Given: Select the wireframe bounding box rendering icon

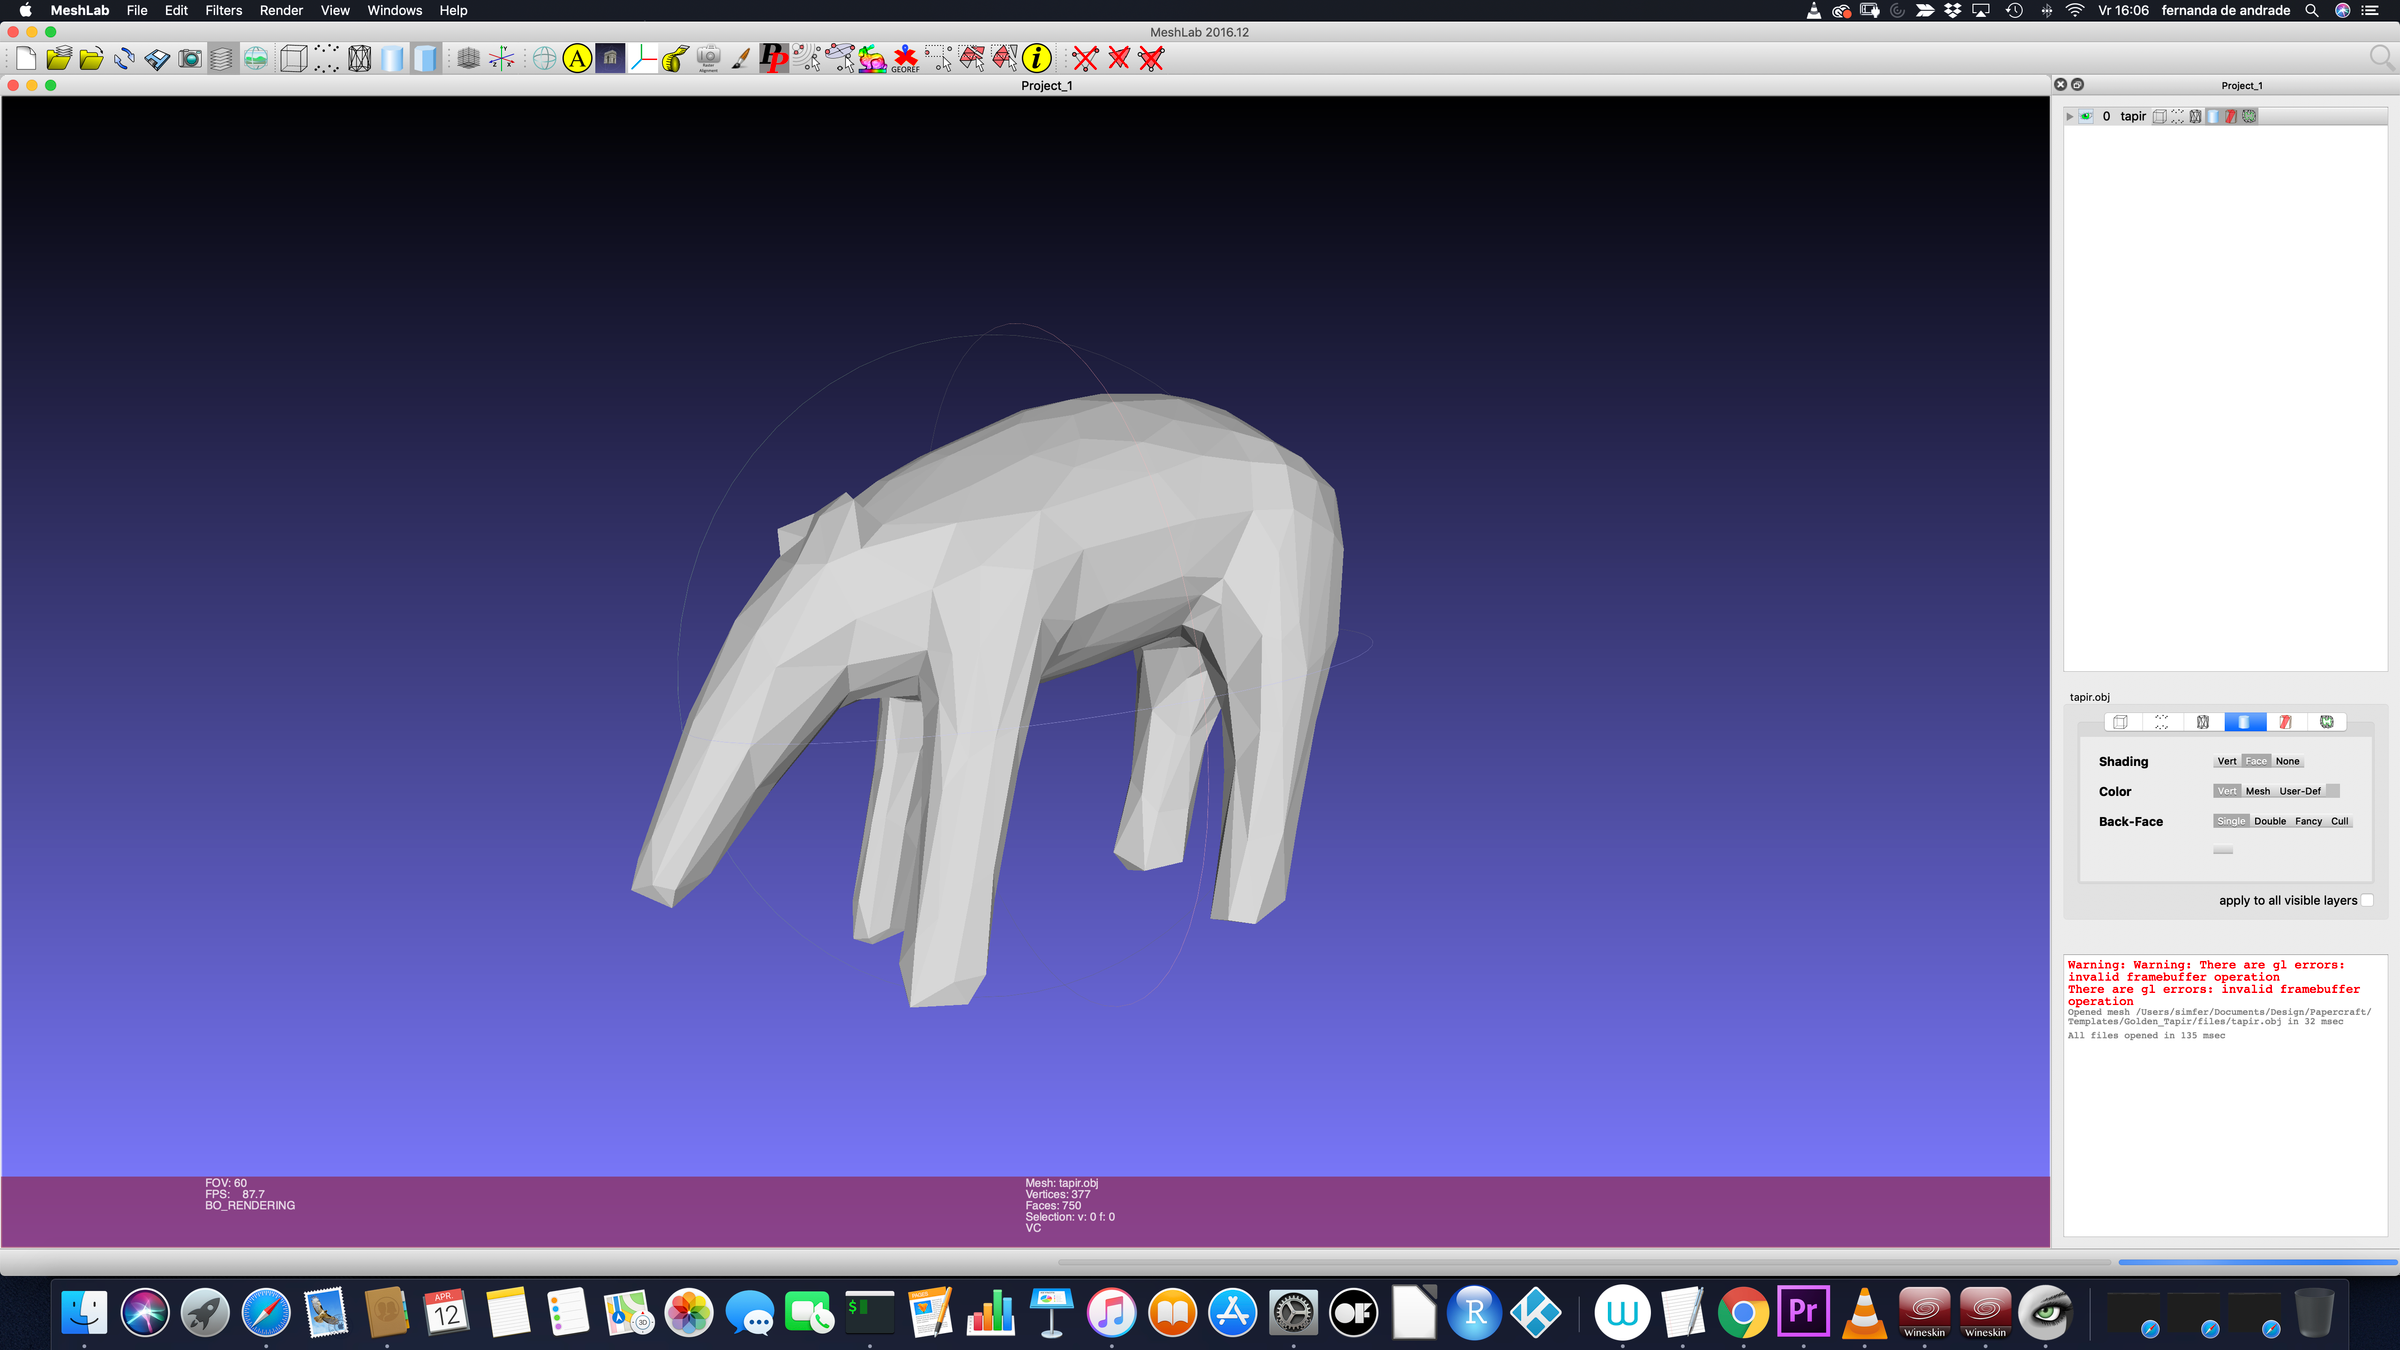Looking at the screenshot, I should pyautogui.click(x=293, y=58).
